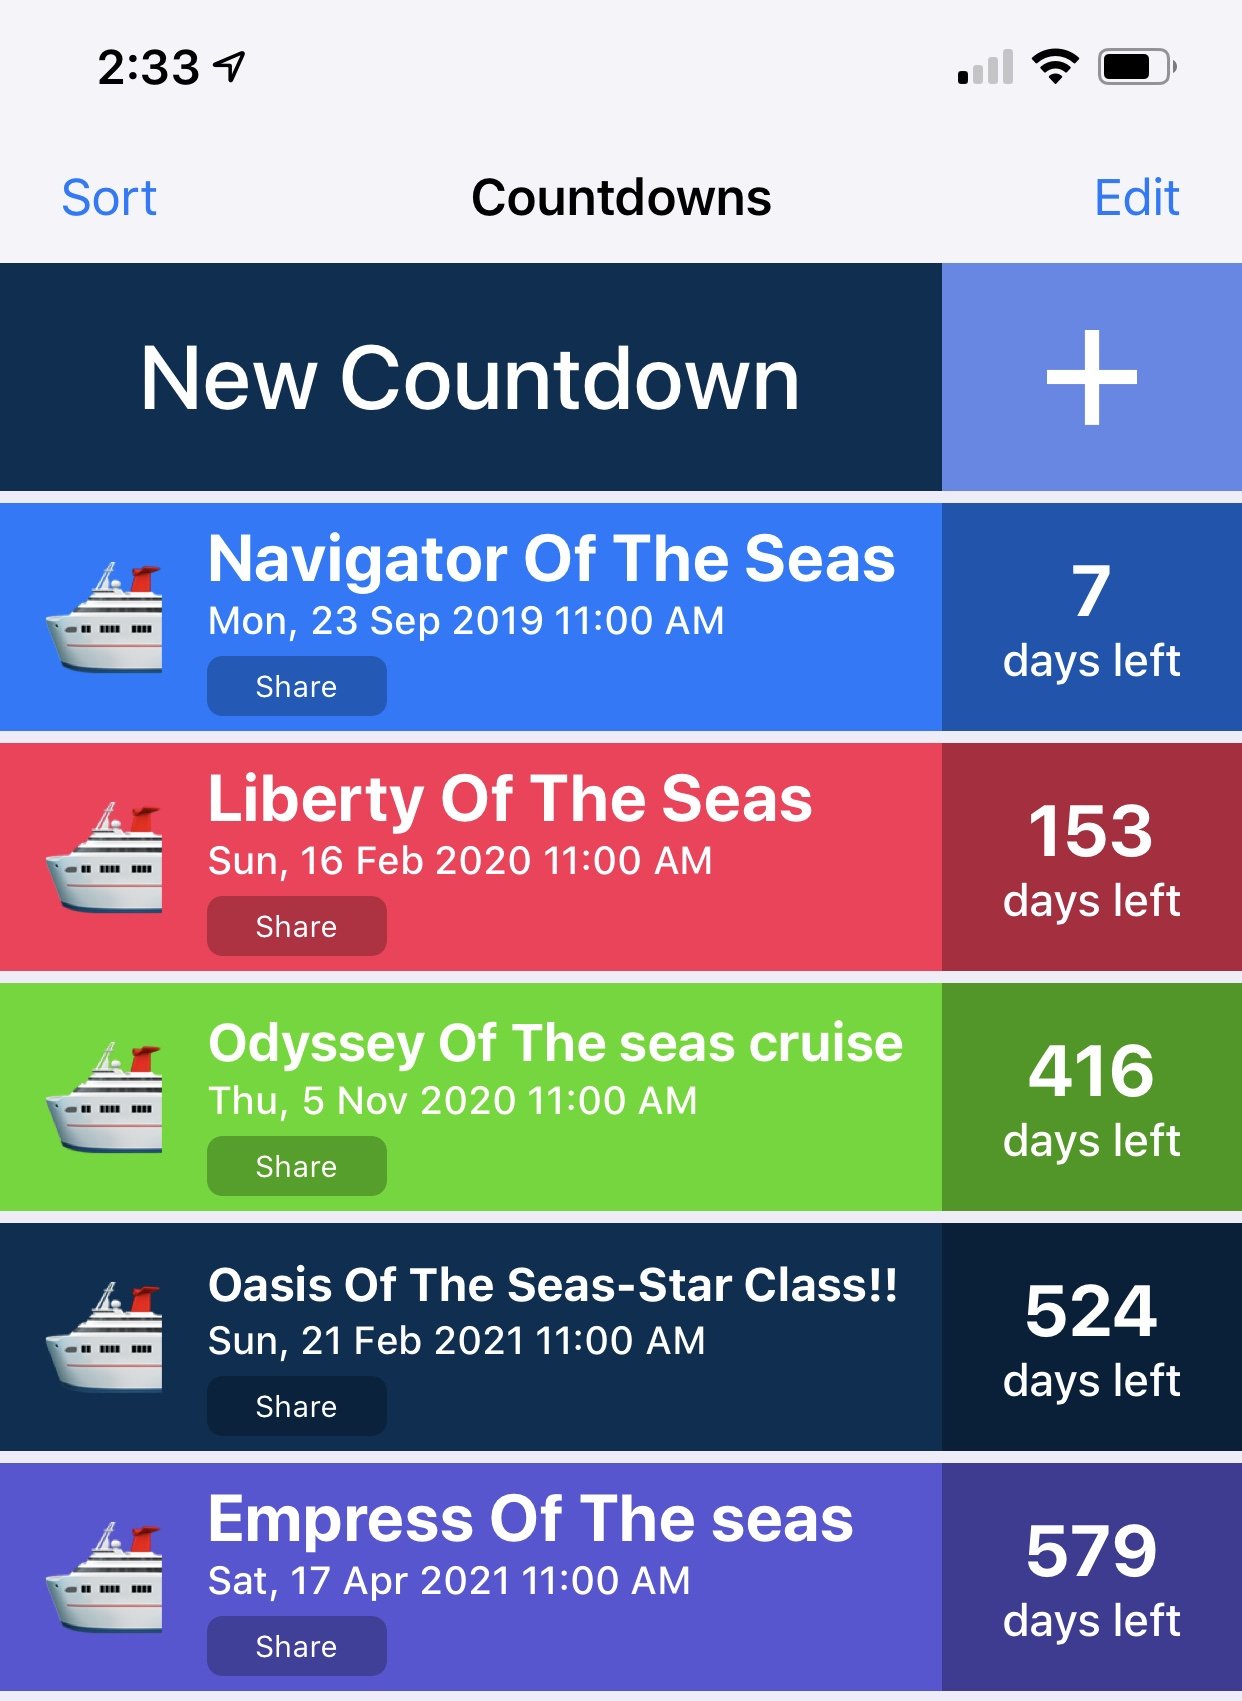The width and height of the screenshot is (1242, 1701).
Task: Tap the Oasis Of The Seas ship icon
Action: click(x=104, y=1338)
